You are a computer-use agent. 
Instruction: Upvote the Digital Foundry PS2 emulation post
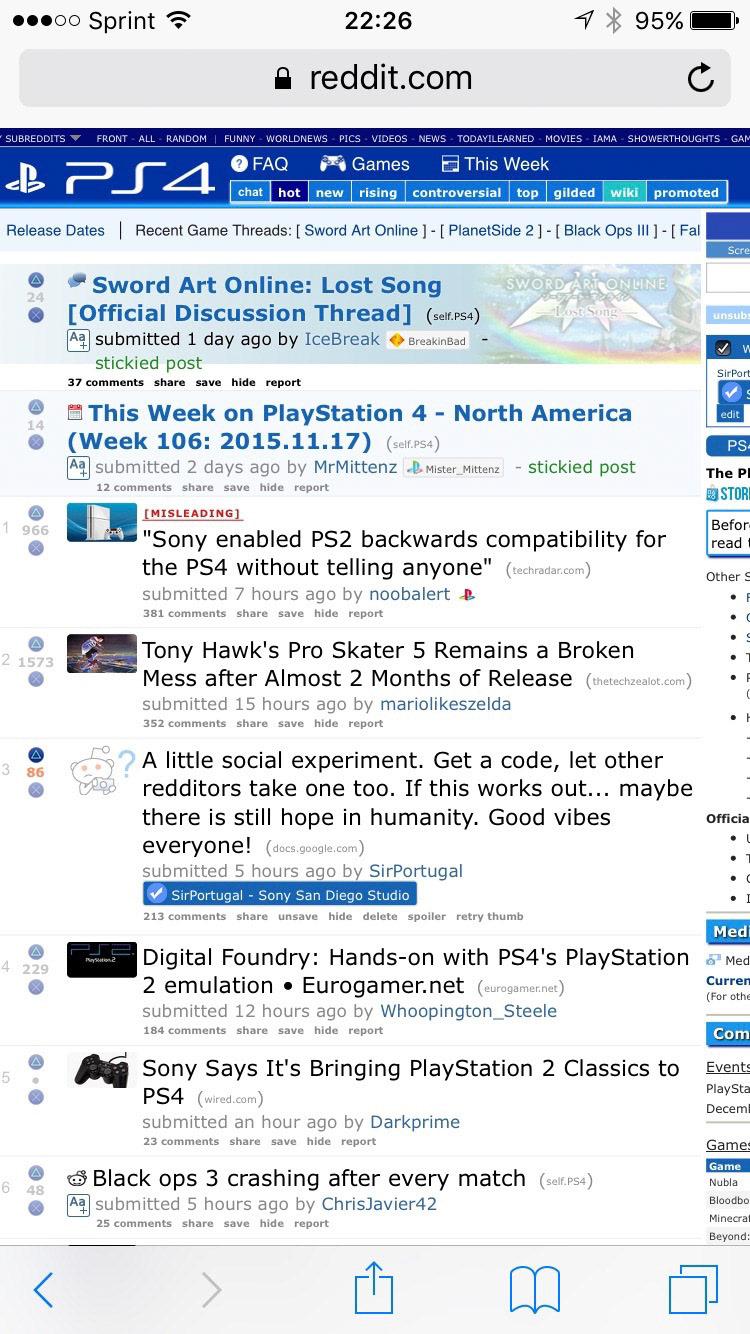[36, 951]
